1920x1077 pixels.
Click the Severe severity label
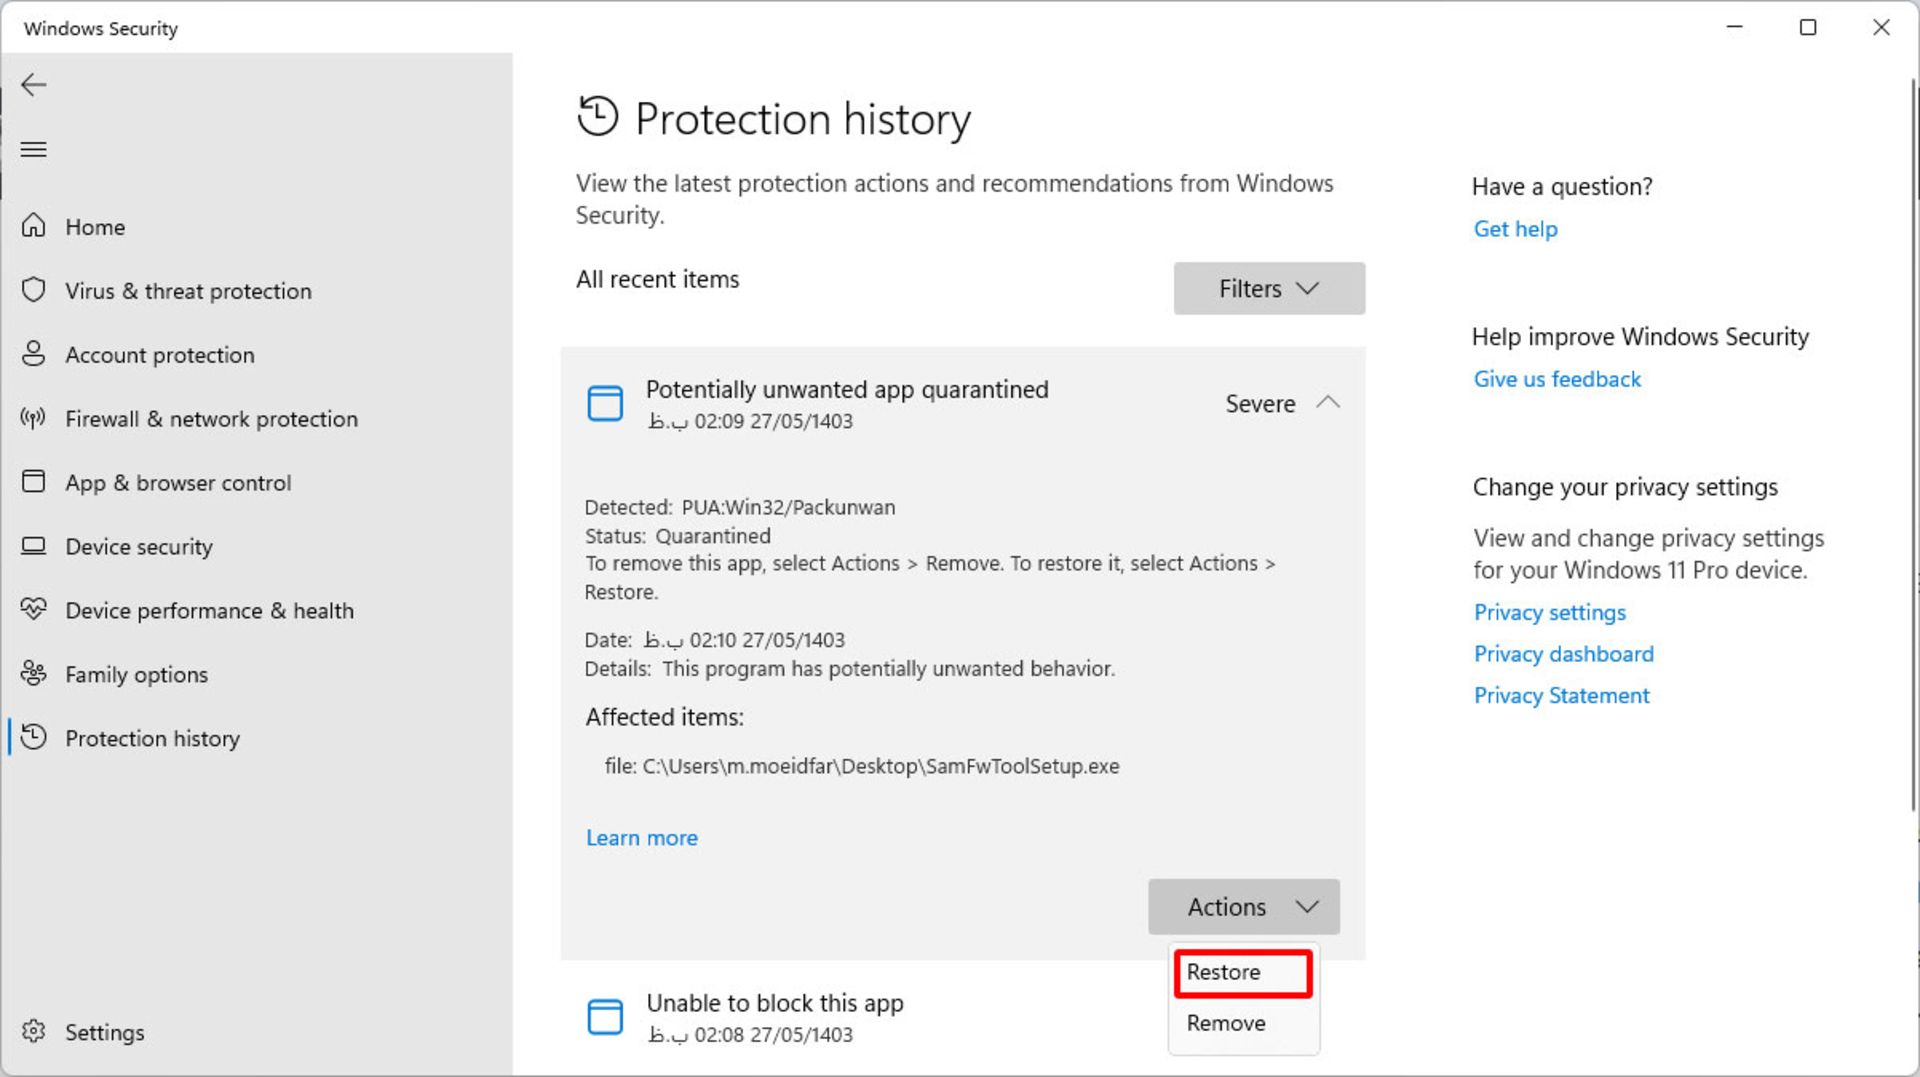pyautogui.click(x=1260, y=403)
